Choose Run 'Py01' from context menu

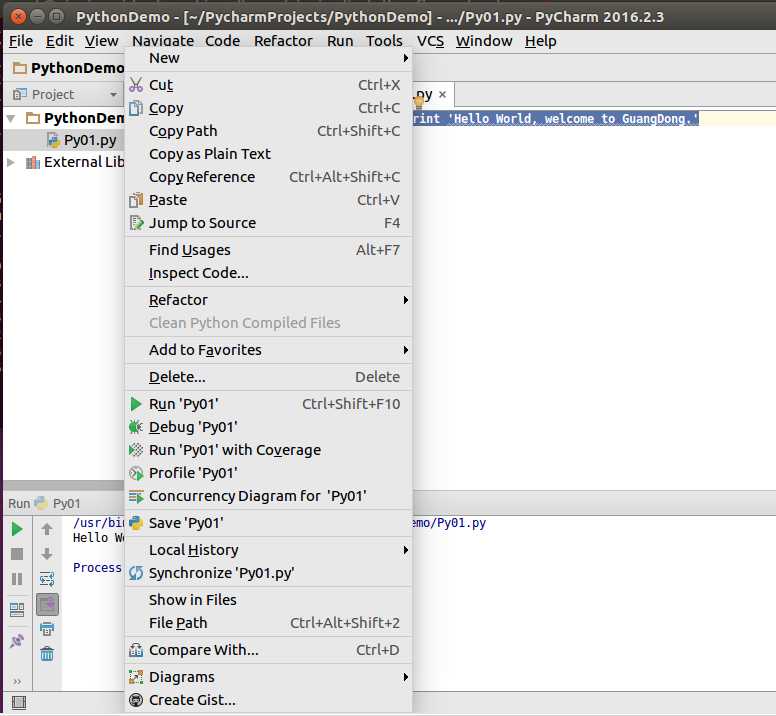point(268,404)
